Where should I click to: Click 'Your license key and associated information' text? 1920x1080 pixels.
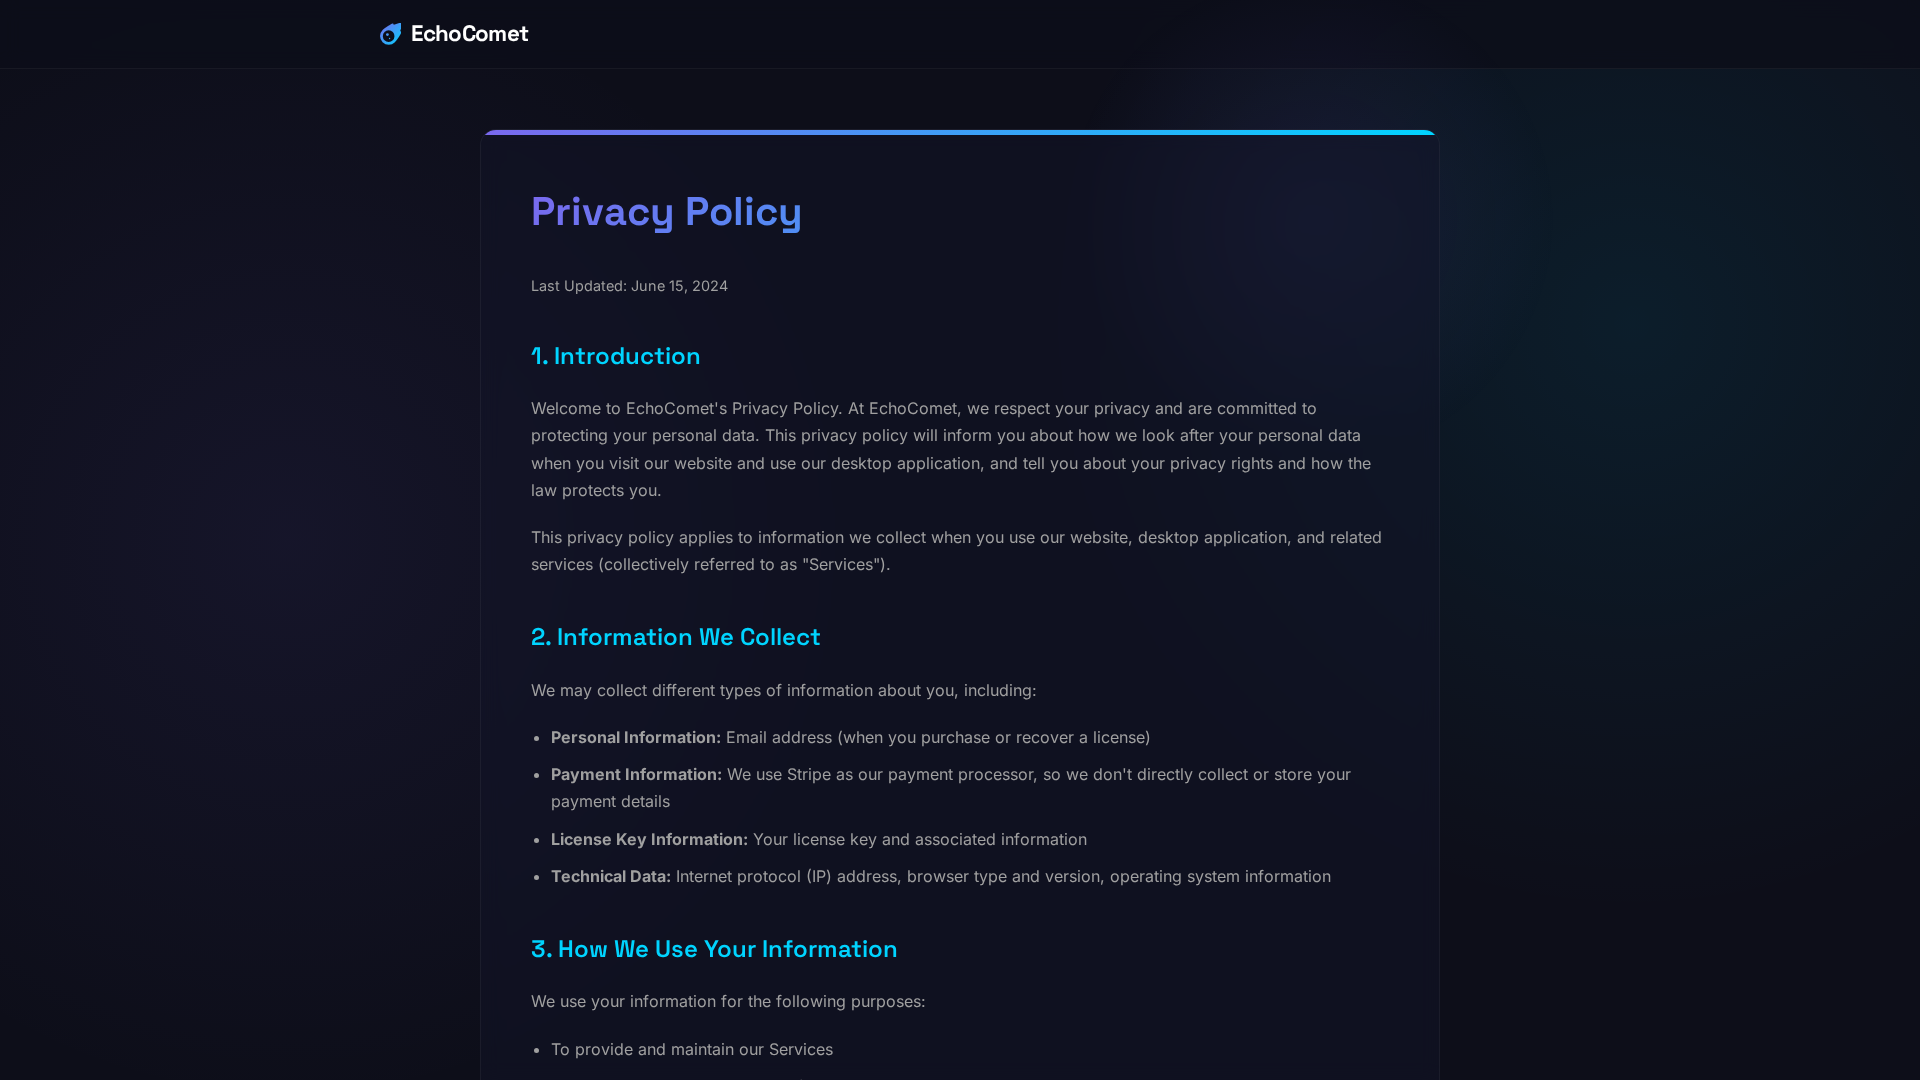[920, 840]
